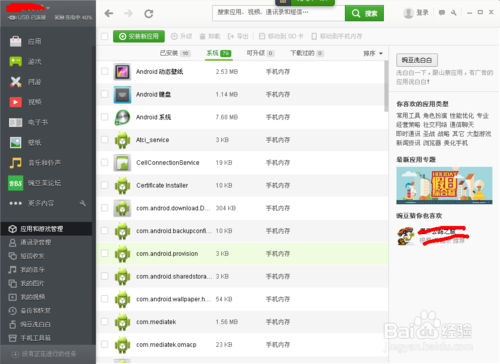Viewport: 500px width, 364px height.
Task: Switch to the 已安装 tab
Action: pyautogui.click(x=175, y=53)
